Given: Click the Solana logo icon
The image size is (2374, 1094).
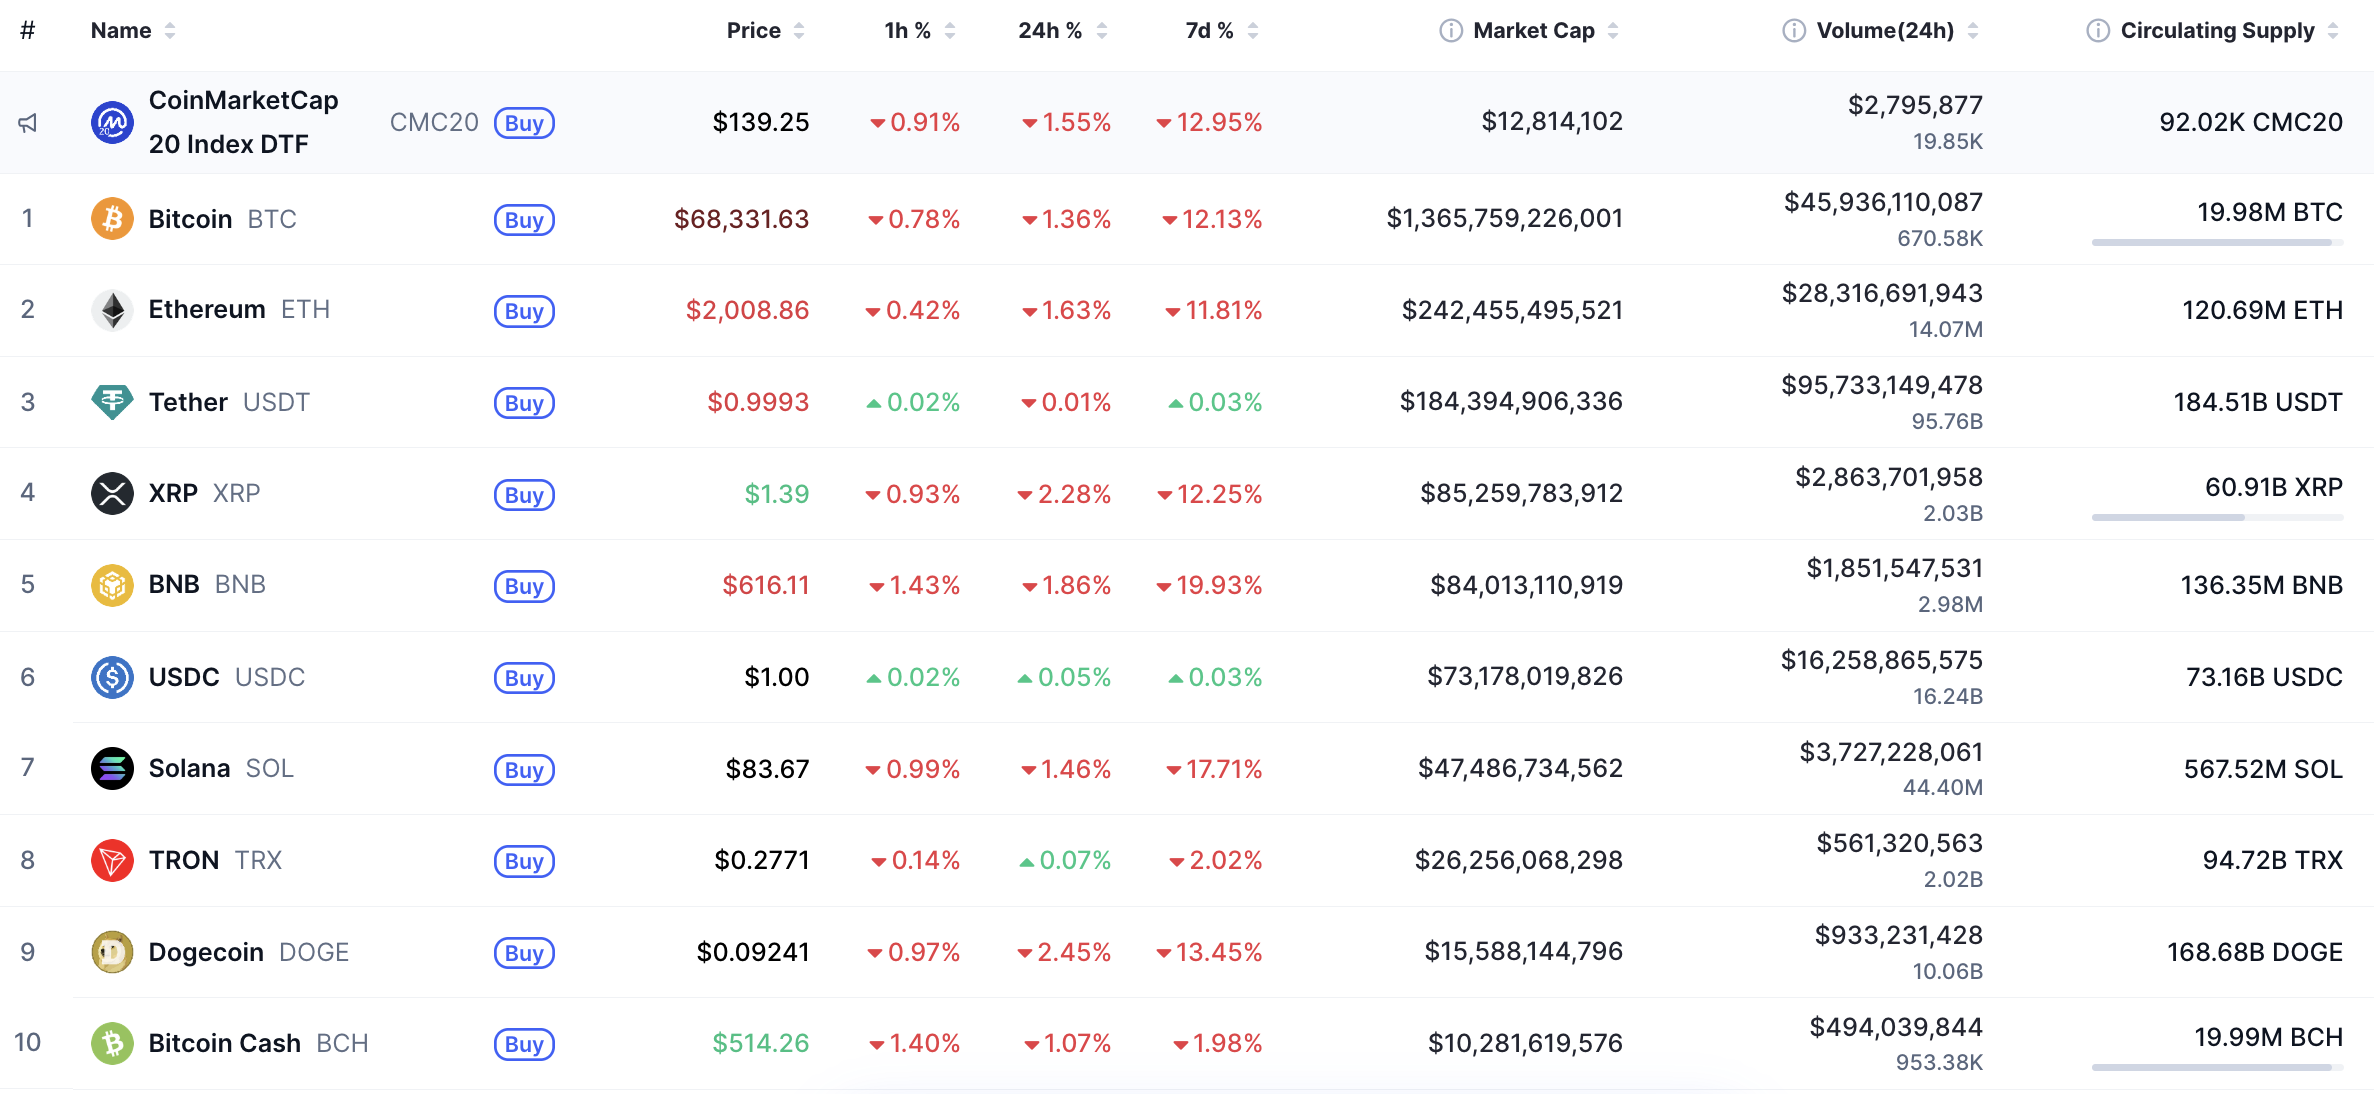Looking at the screenshot, I should coord(112,768).
